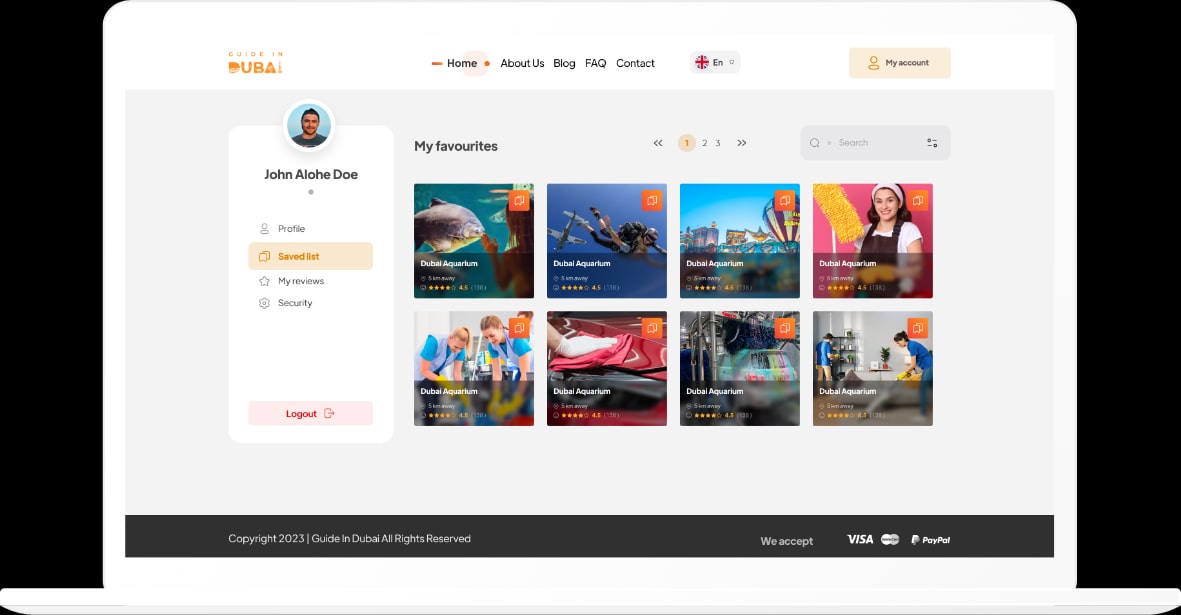
Task: Unsave the skydiving card via bookmark icon
Action: tap(651, 201)
